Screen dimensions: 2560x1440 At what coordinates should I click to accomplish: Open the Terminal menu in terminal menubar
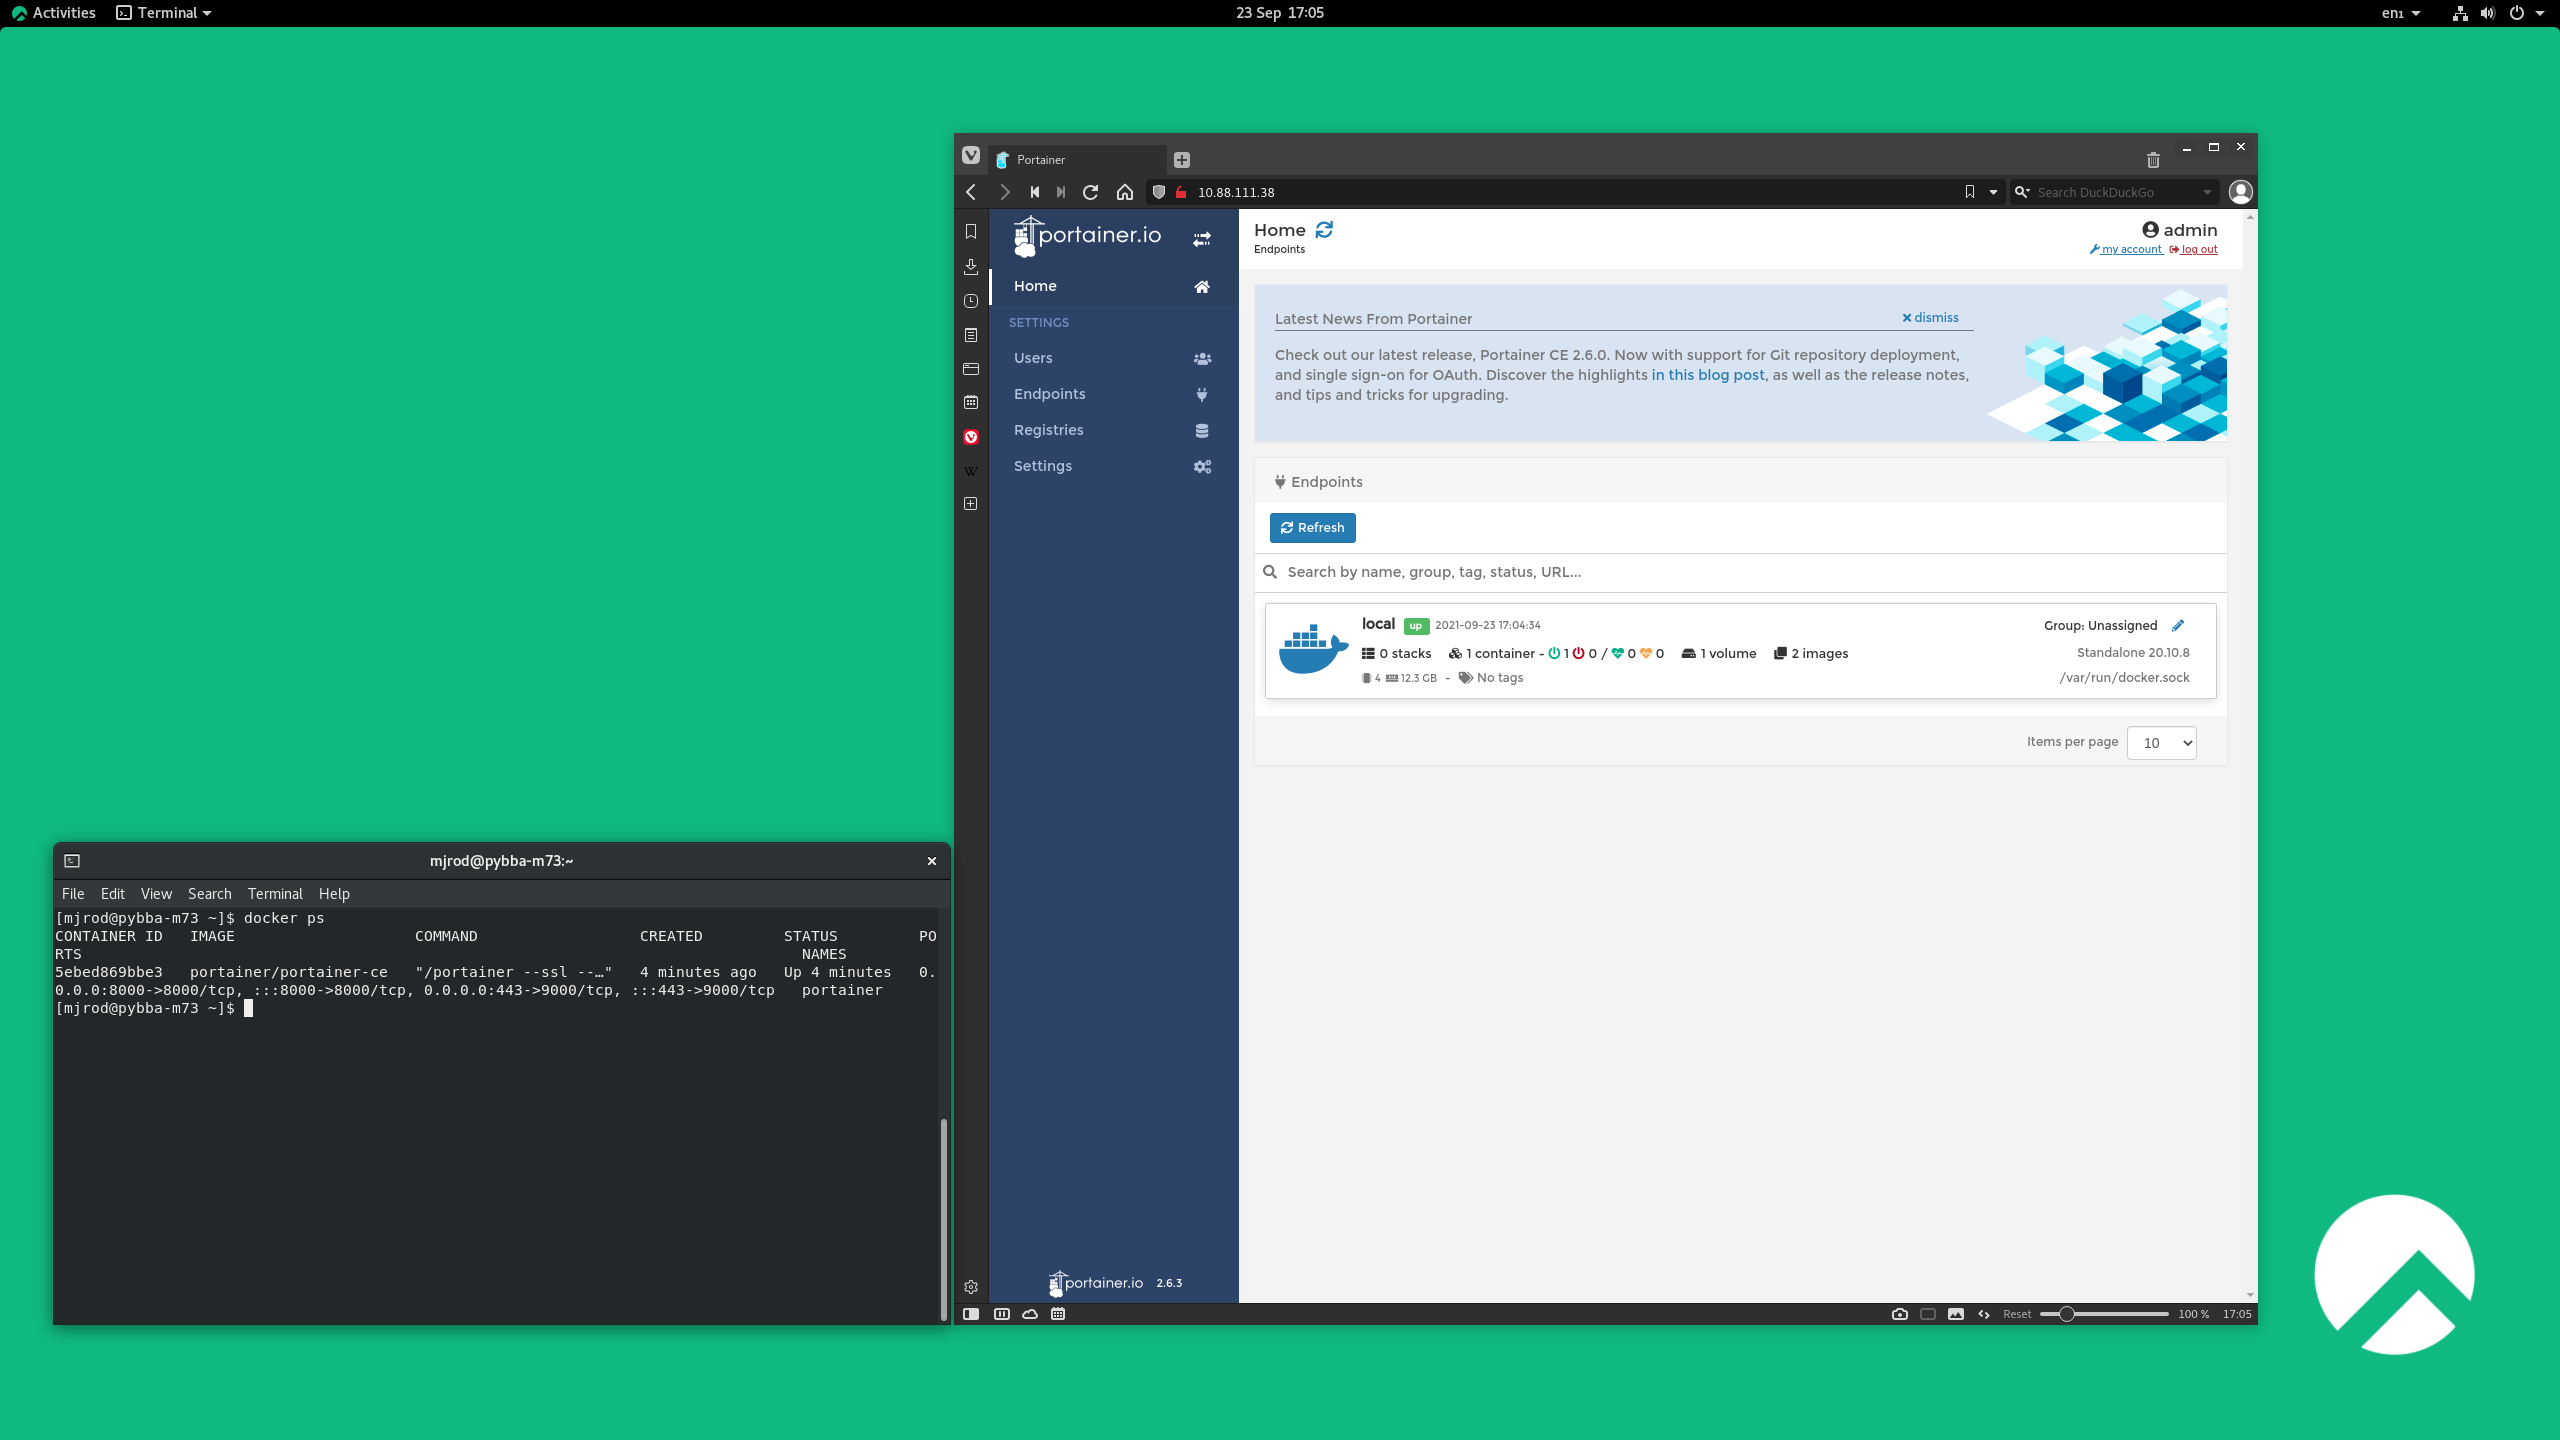tap(274, 894)
